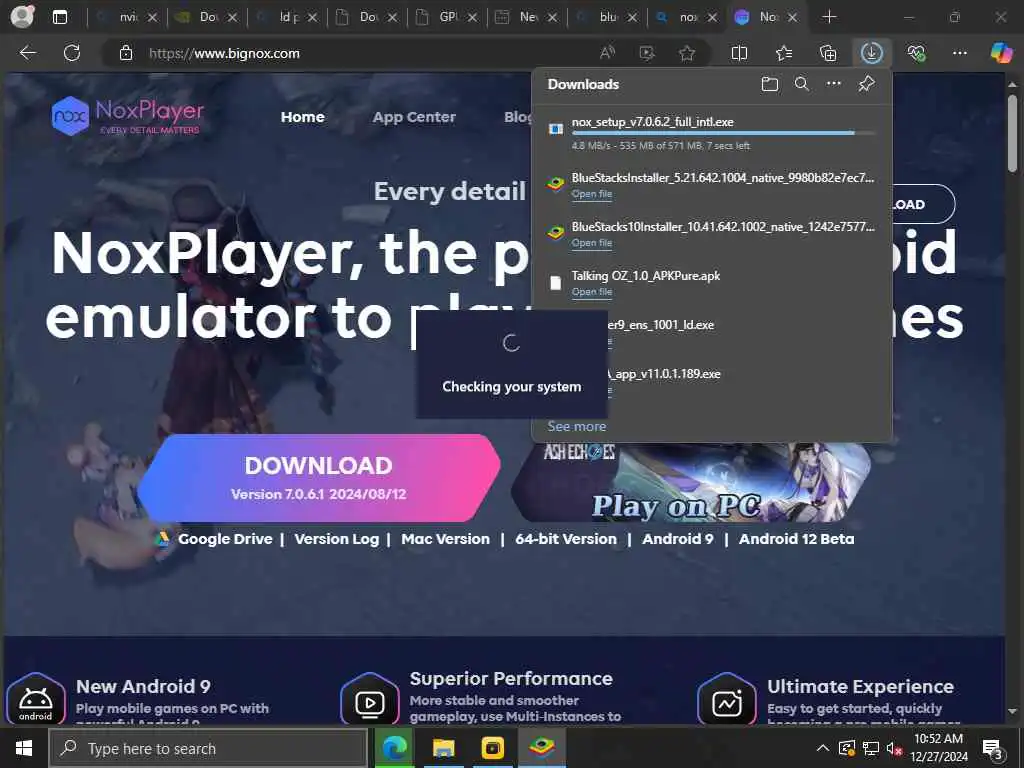Reload the page with refresh icon
This screenshot has width=1024, height=768.
click(x=72, y=53)
